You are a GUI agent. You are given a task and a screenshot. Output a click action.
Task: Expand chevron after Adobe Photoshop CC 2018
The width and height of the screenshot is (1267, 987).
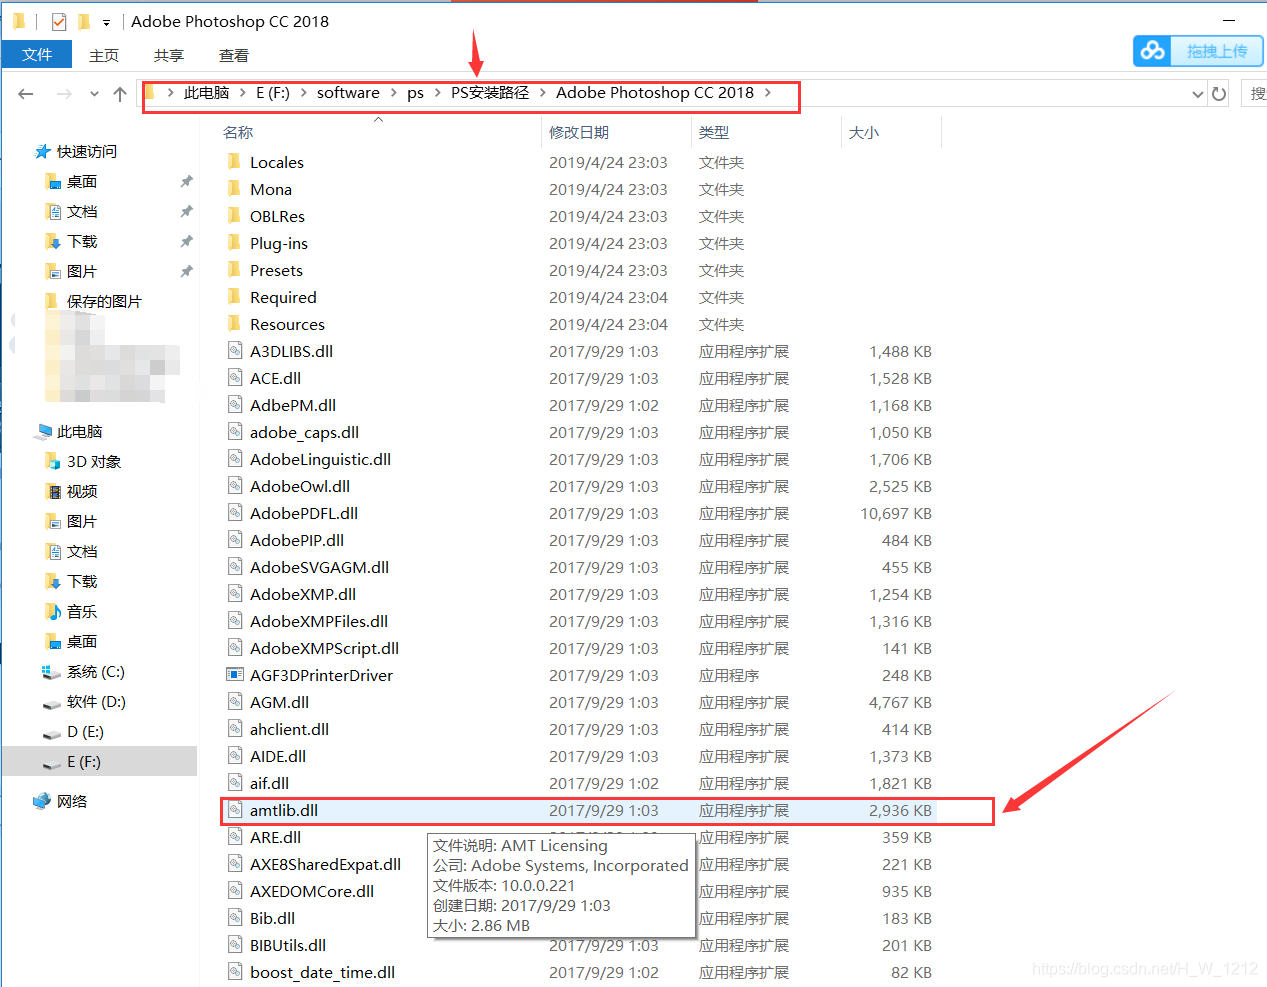(768, 93)
